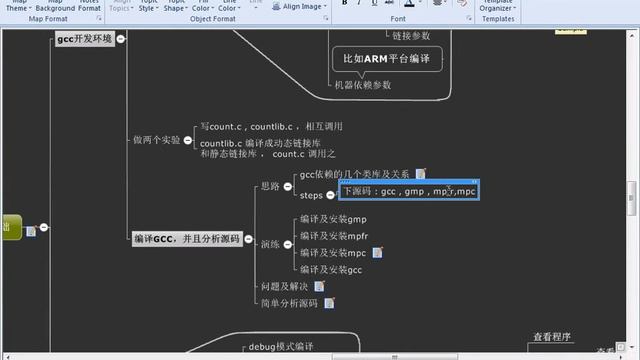Select the 查看程序 topic
Screen dimensions: 640x360
(x=552, y=337)
